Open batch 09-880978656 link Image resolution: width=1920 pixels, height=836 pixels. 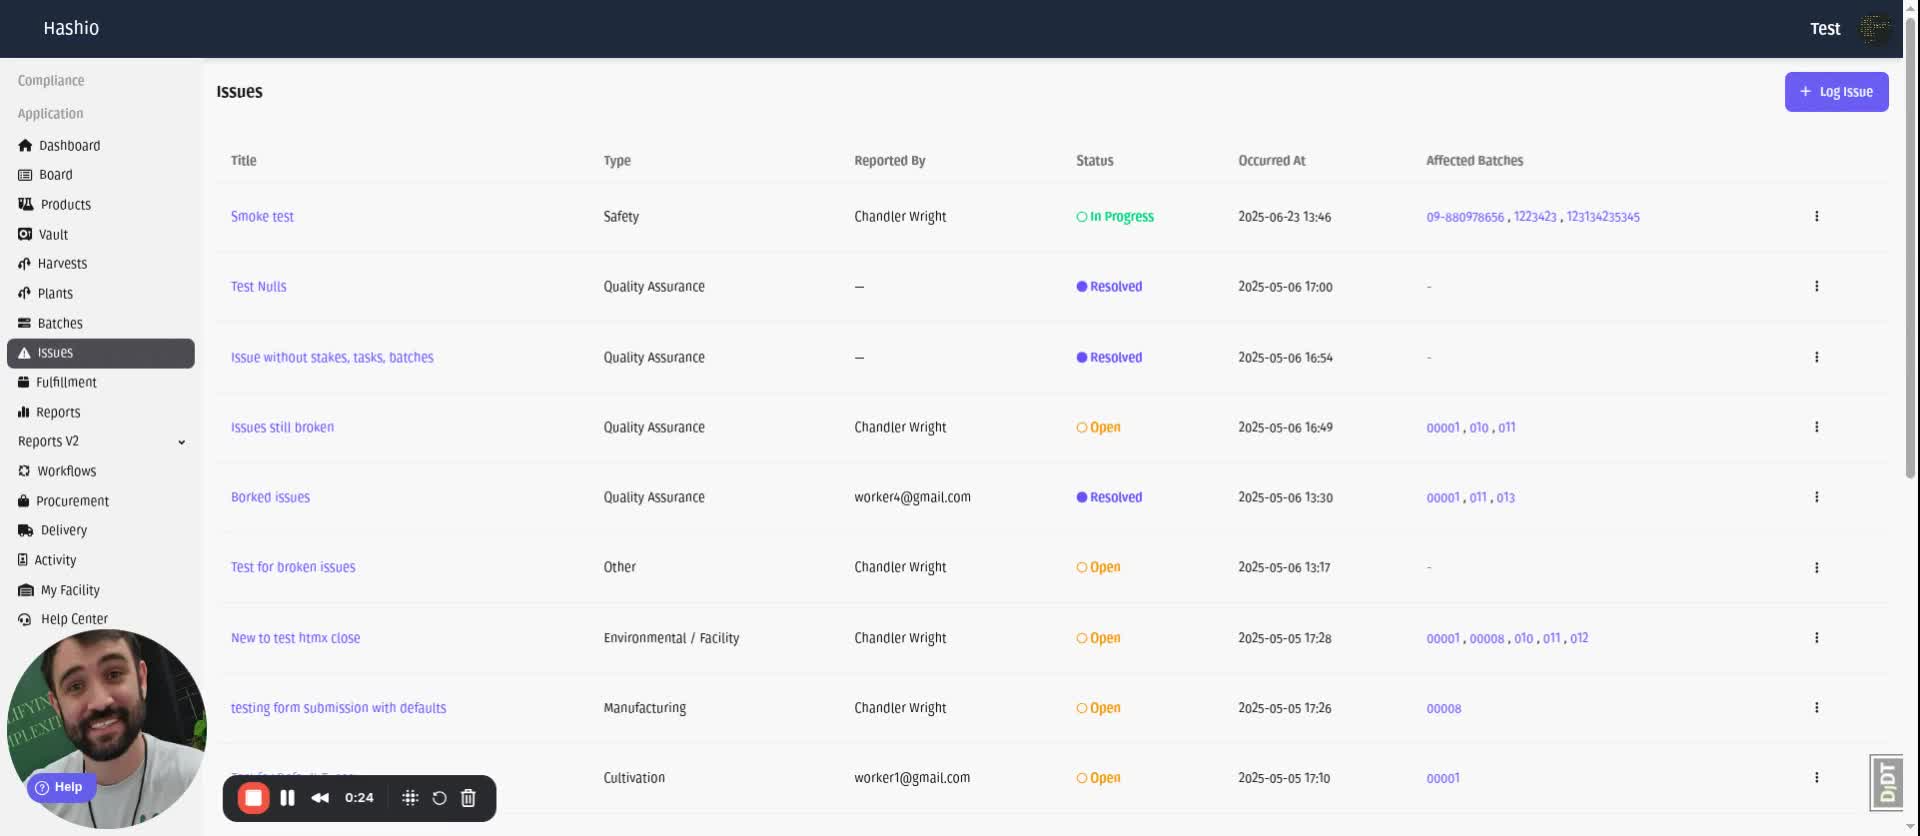coord(1465,217)
